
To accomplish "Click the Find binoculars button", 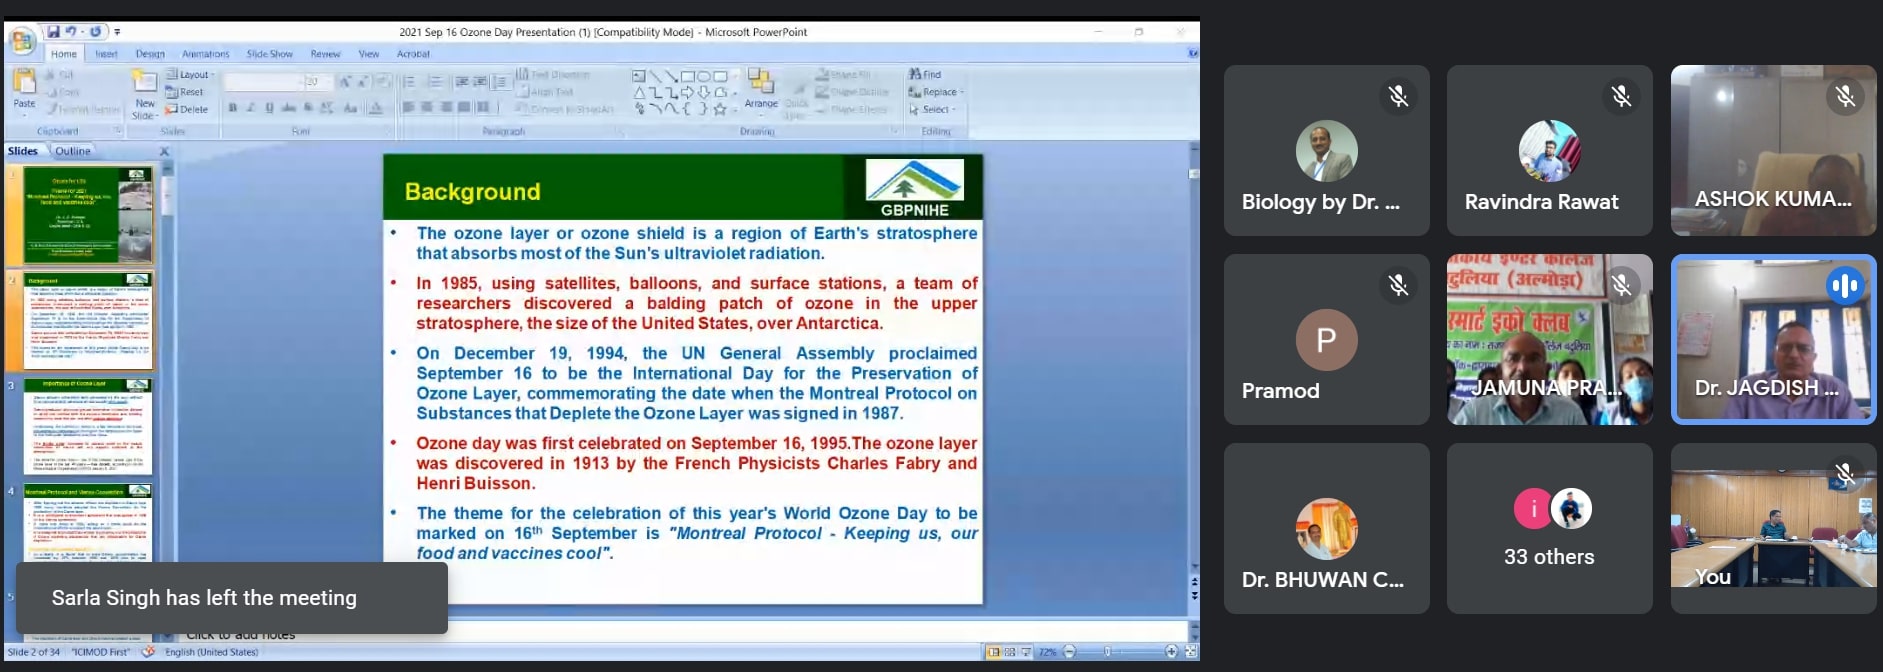I will pos(925,74).
